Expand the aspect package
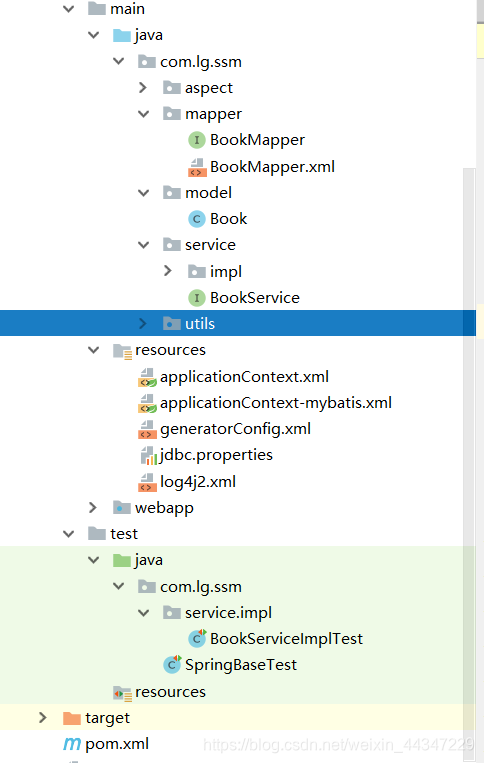This screenshot has height=763, width=484. click(143, 88)
